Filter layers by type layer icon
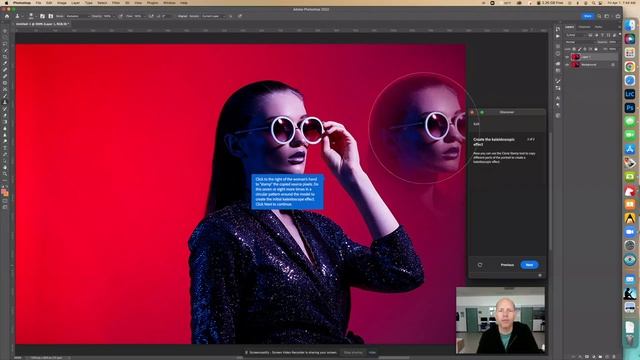Viewport: 640px width, 360px height. 602,35
